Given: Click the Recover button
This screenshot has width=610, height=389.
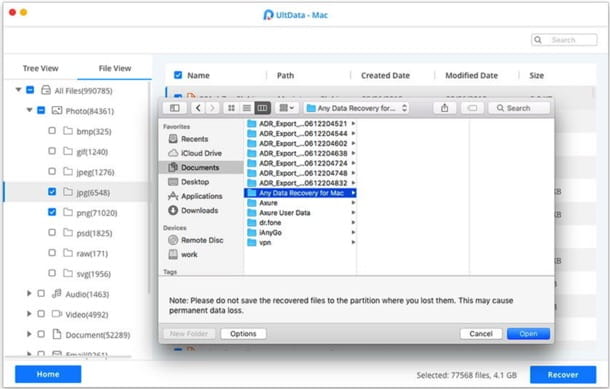Looking at the screenshot, I should coord(563,375).
